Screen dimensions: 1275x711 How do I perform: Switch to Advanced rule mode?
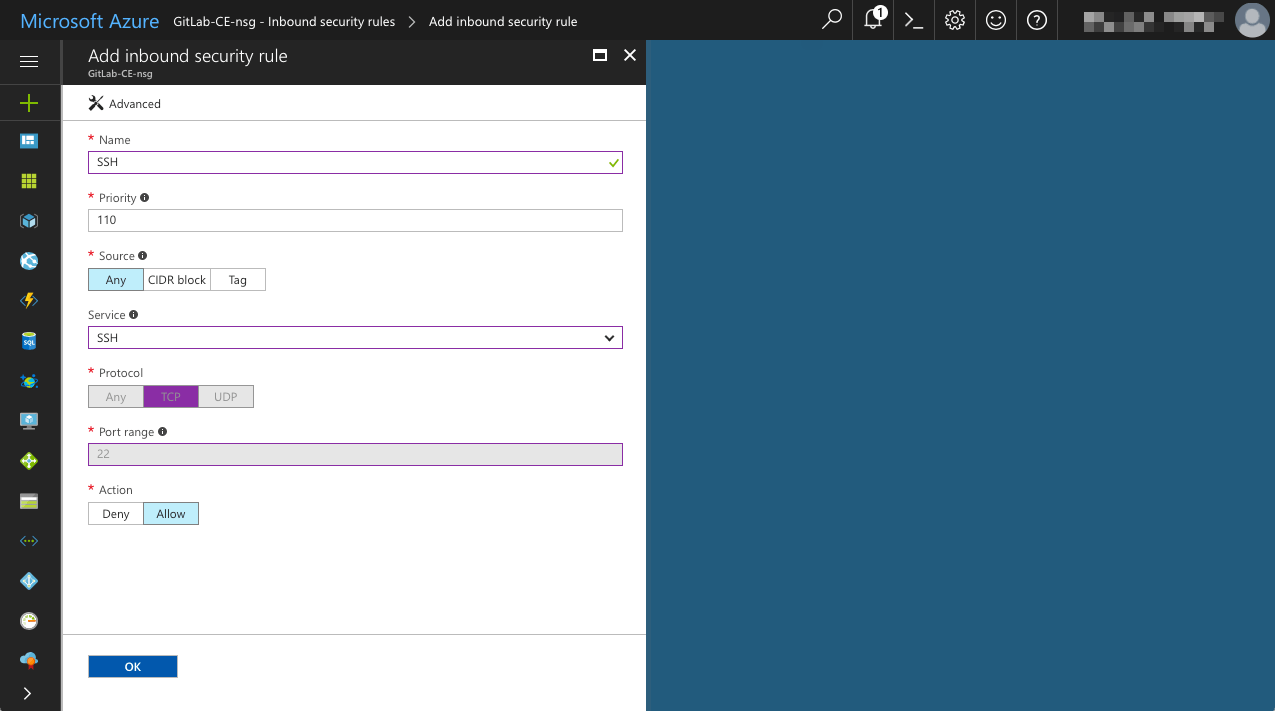click(x=124, y=103)
